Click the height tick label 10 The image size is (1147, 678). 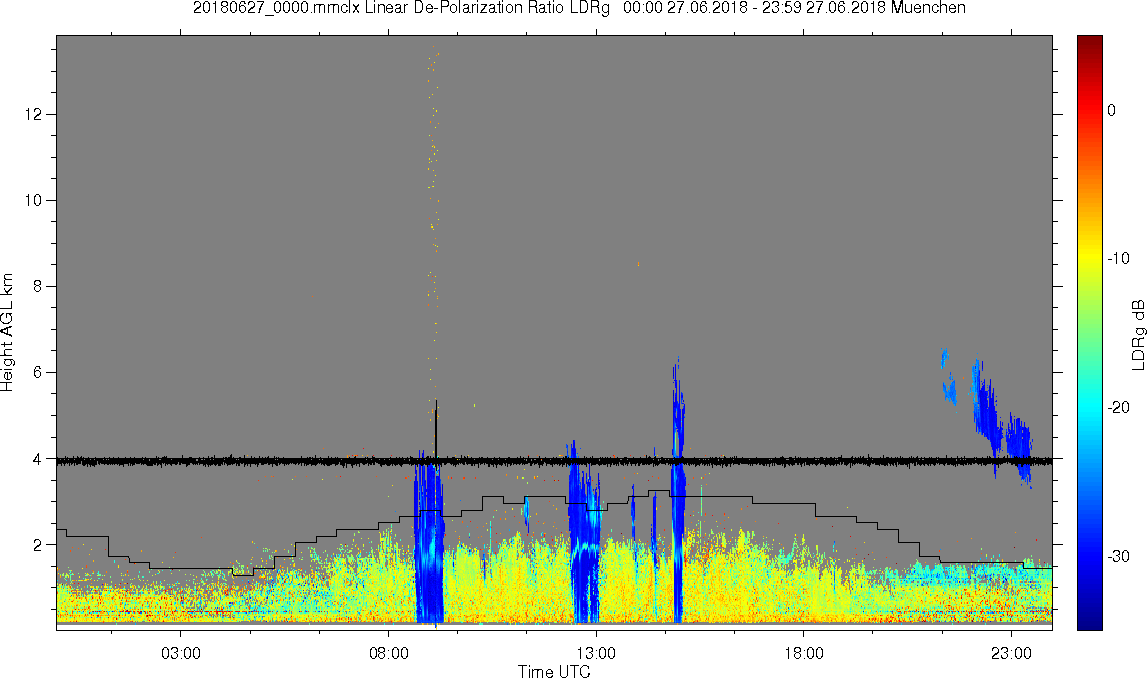click(34, 200)
